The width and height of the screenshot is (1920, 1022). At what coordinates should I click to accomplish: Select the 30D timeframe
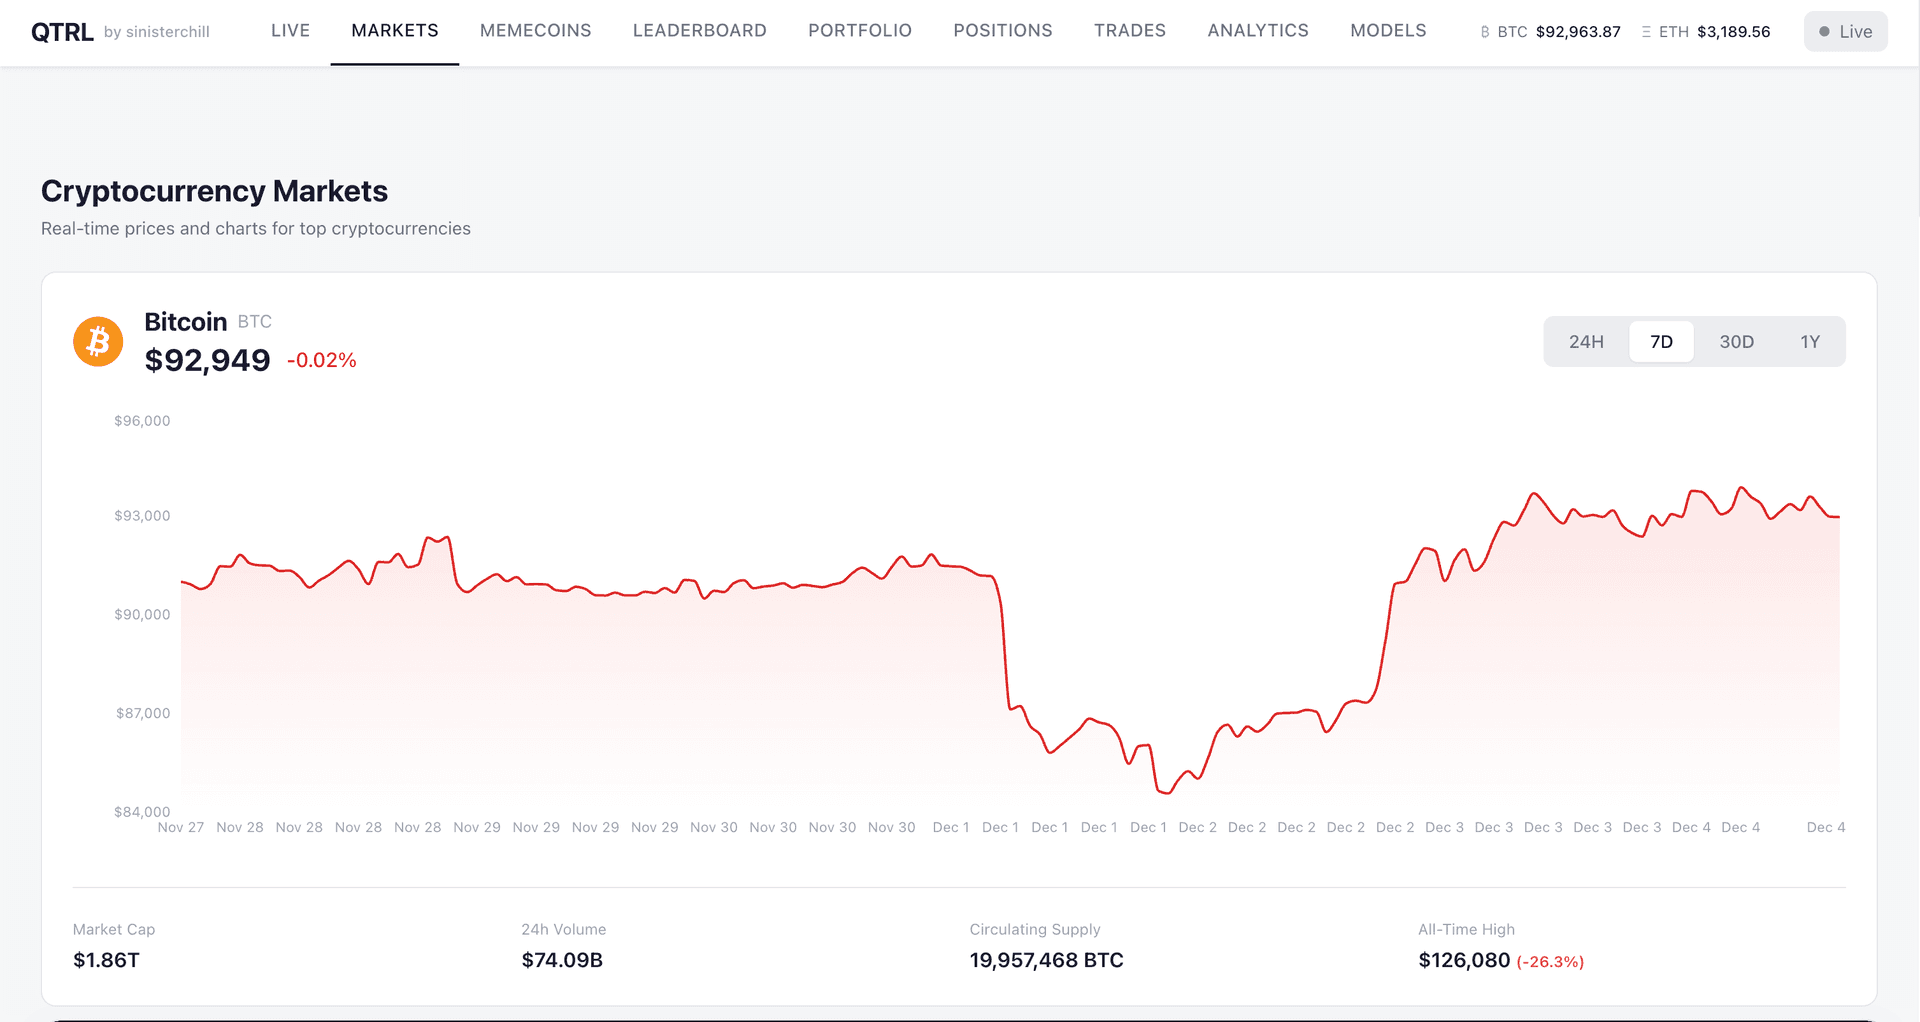pyautogui.click(x=1737, y=341)
